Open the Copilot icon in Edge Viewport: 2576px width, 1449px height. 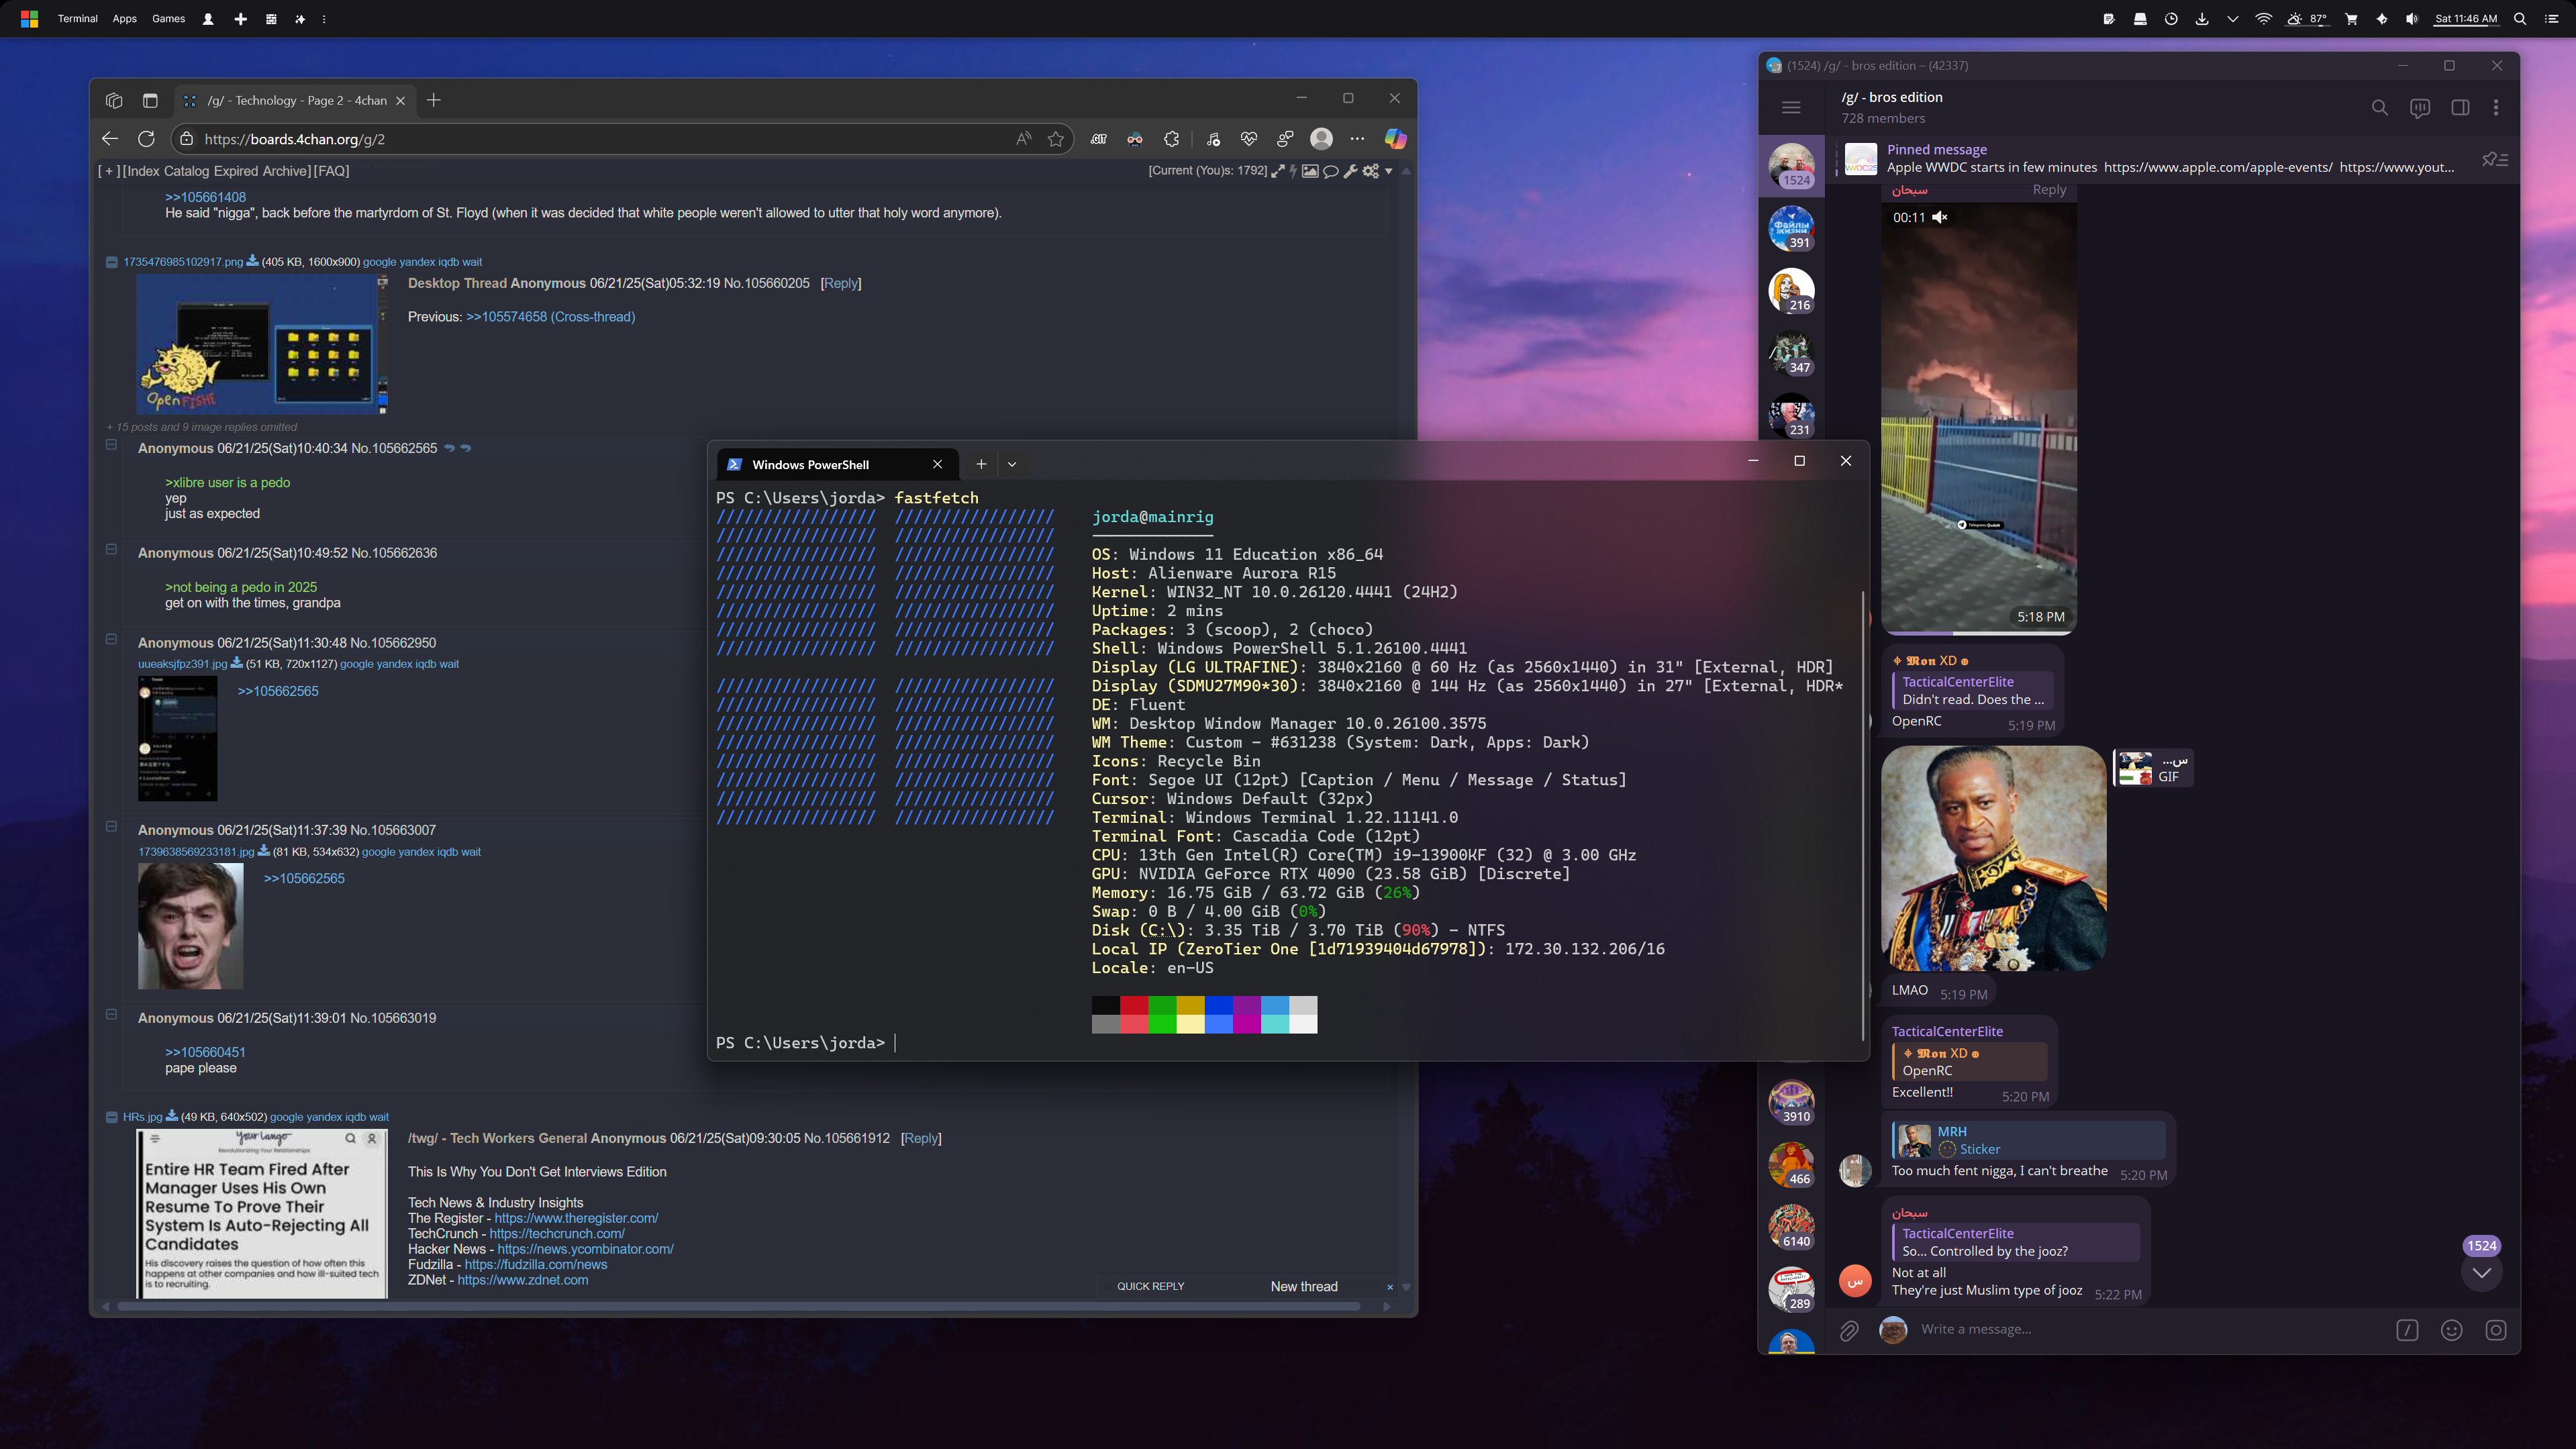(1395, 139)
